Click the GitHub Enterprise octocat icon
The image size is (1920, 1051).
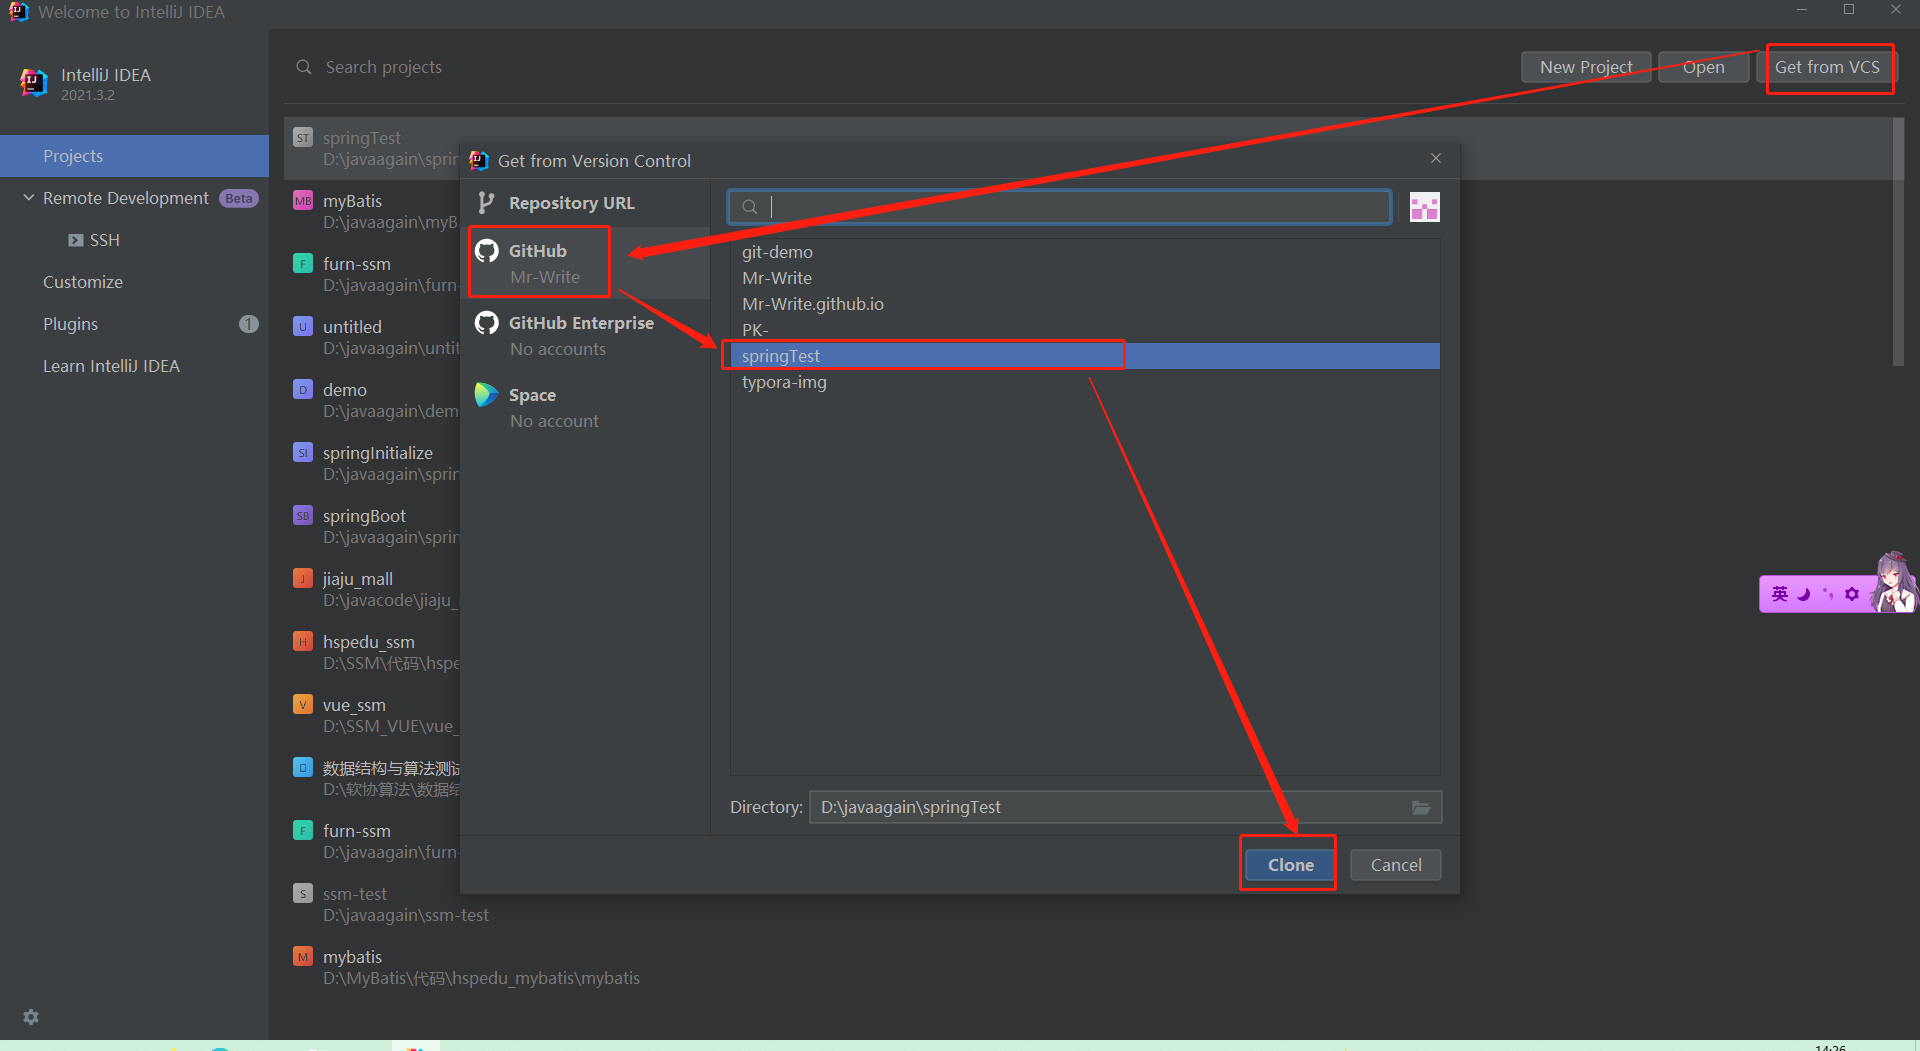coord(487,323)
